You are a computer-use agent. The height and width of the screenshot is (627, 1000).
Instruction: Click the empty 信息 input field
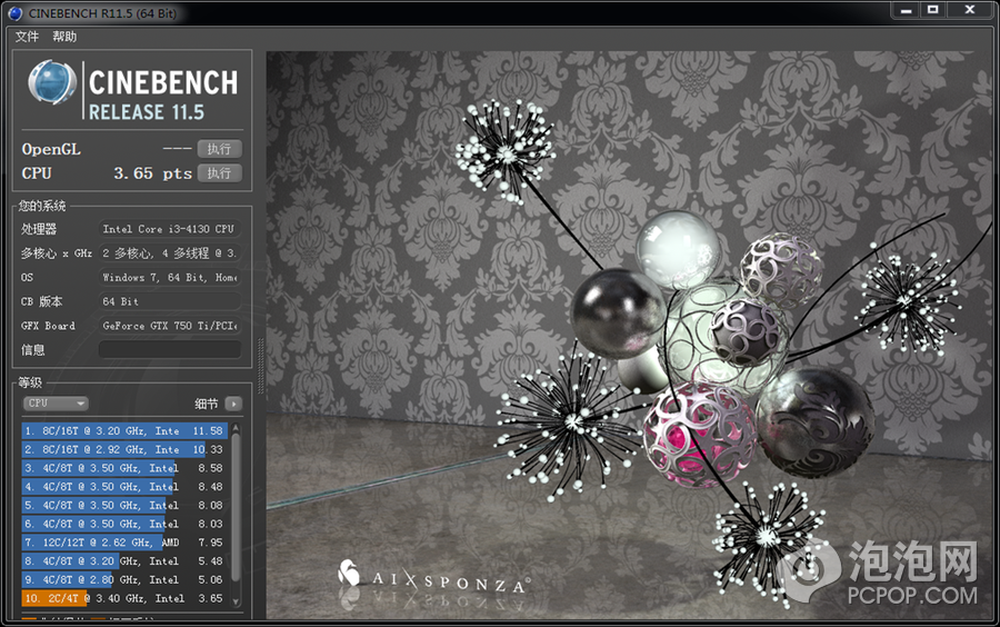(x=170, y=350)
